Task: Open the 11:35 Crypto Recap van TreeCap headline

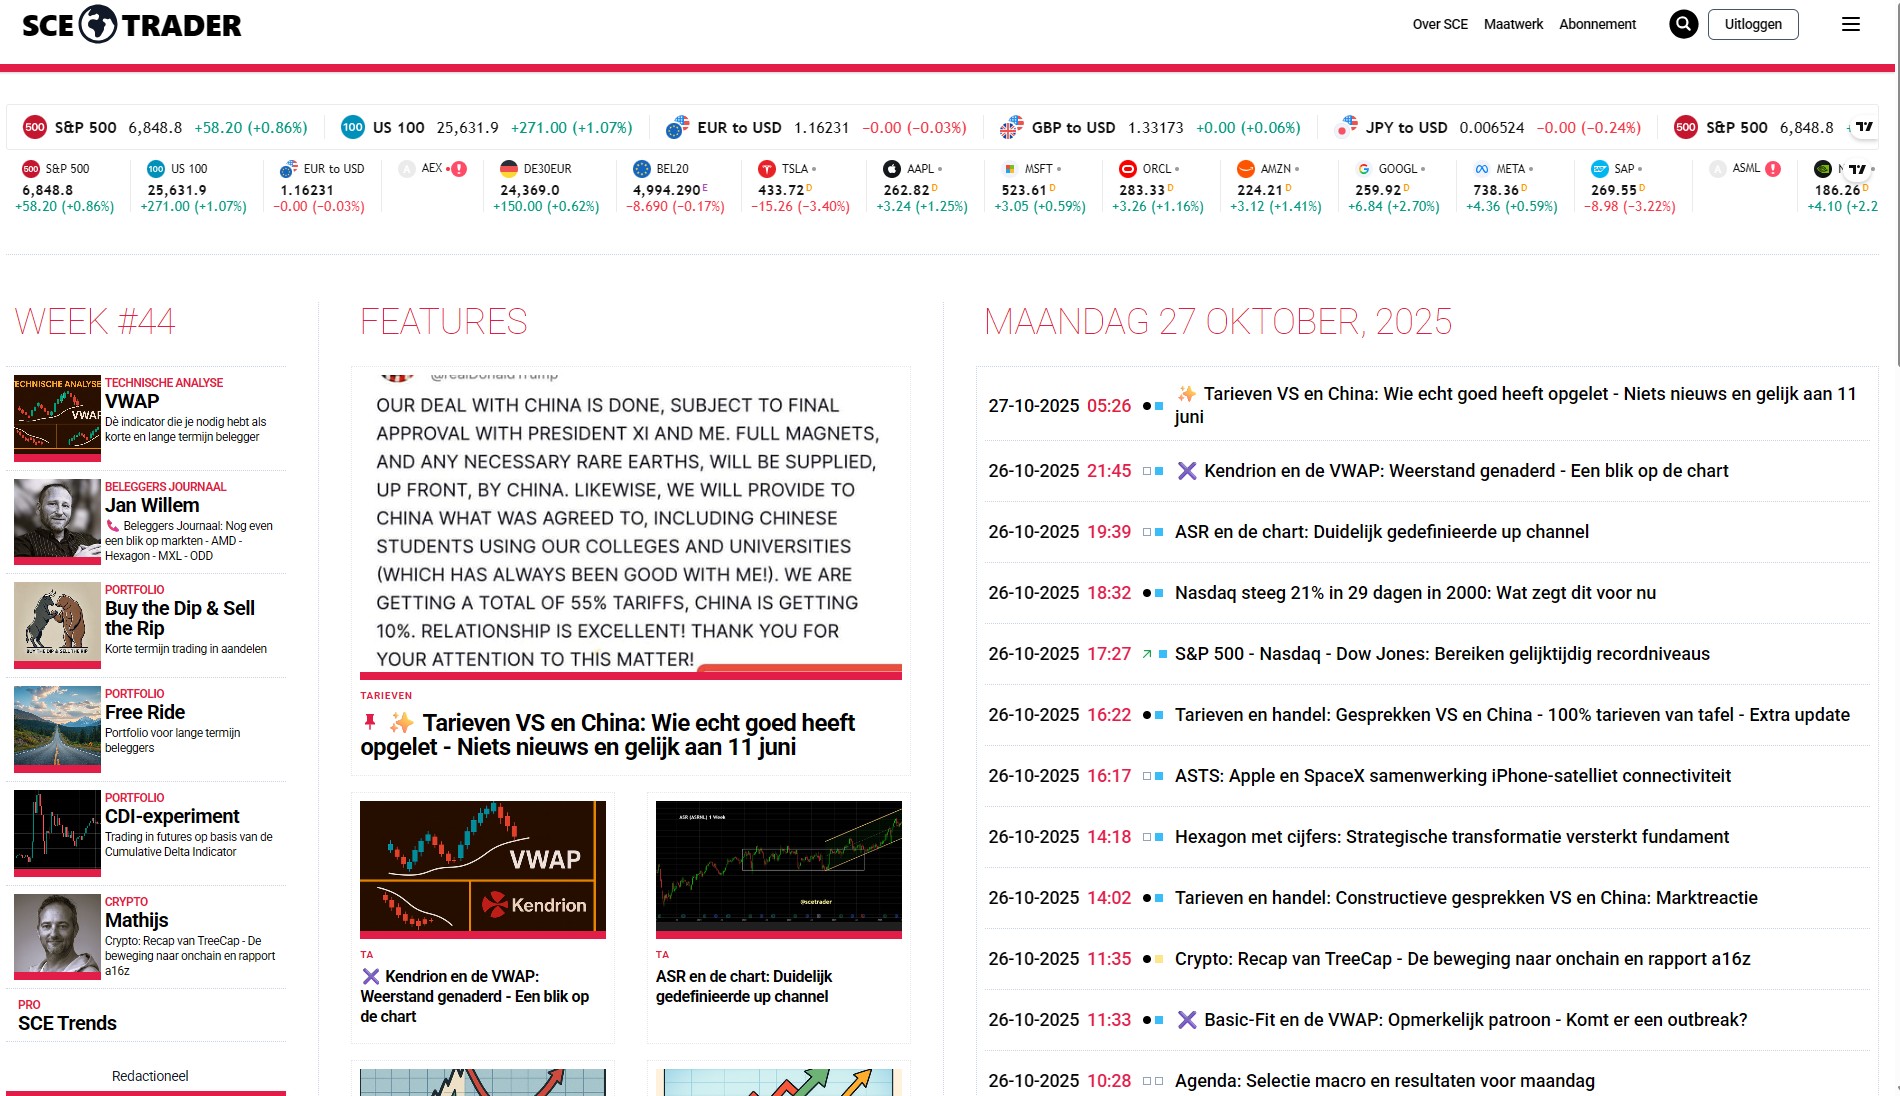Action: point(1462,959)
